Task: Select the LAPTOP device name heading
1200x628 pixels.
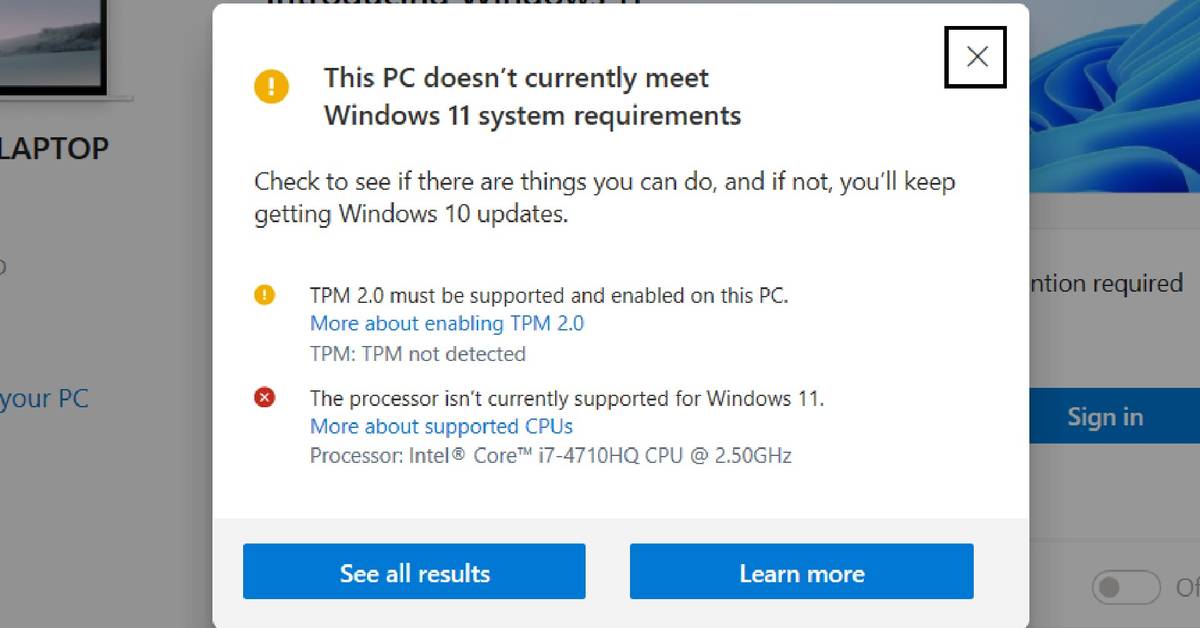Action: pos(54,149)
